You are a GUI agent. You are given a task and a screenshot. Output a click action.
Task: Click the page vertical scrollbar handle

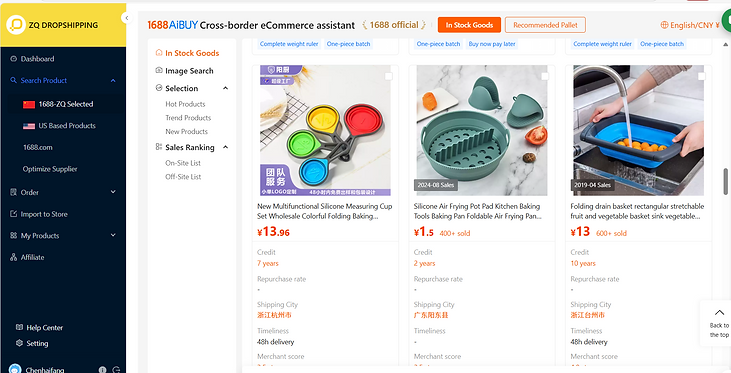(x=725, y=182)
